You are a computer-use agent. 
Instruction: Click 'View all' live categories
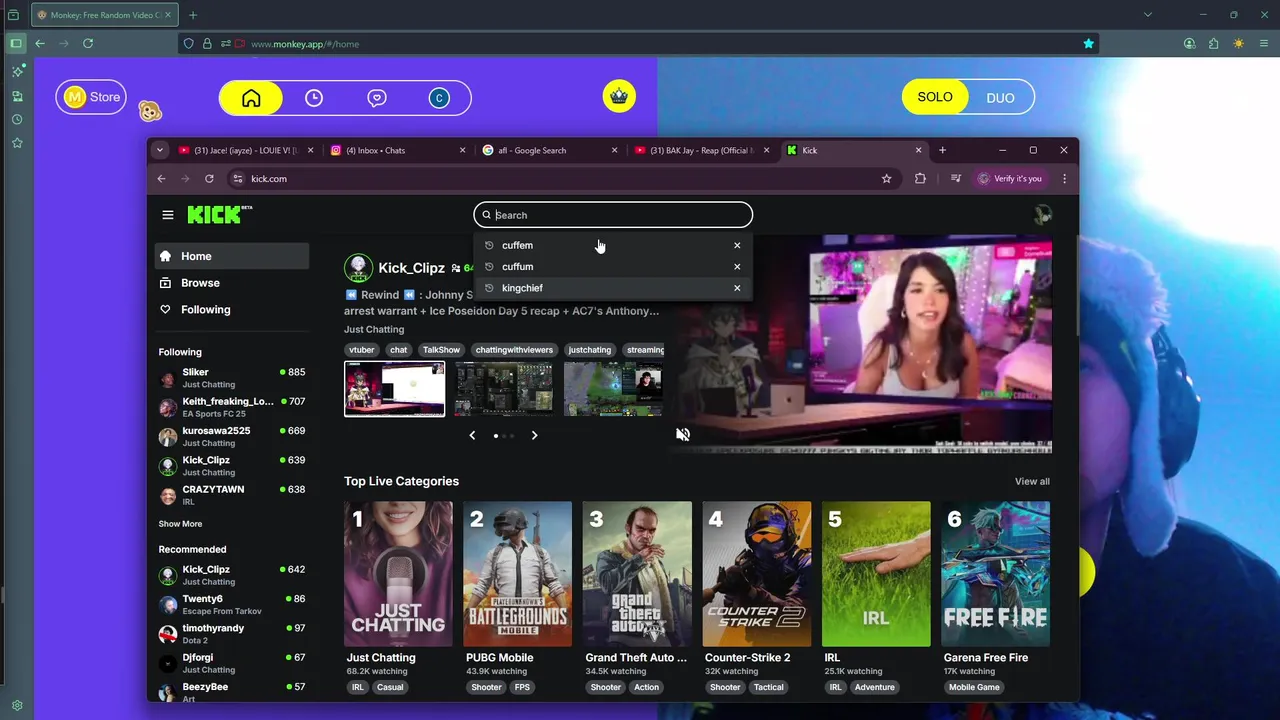click(1032, 482)
